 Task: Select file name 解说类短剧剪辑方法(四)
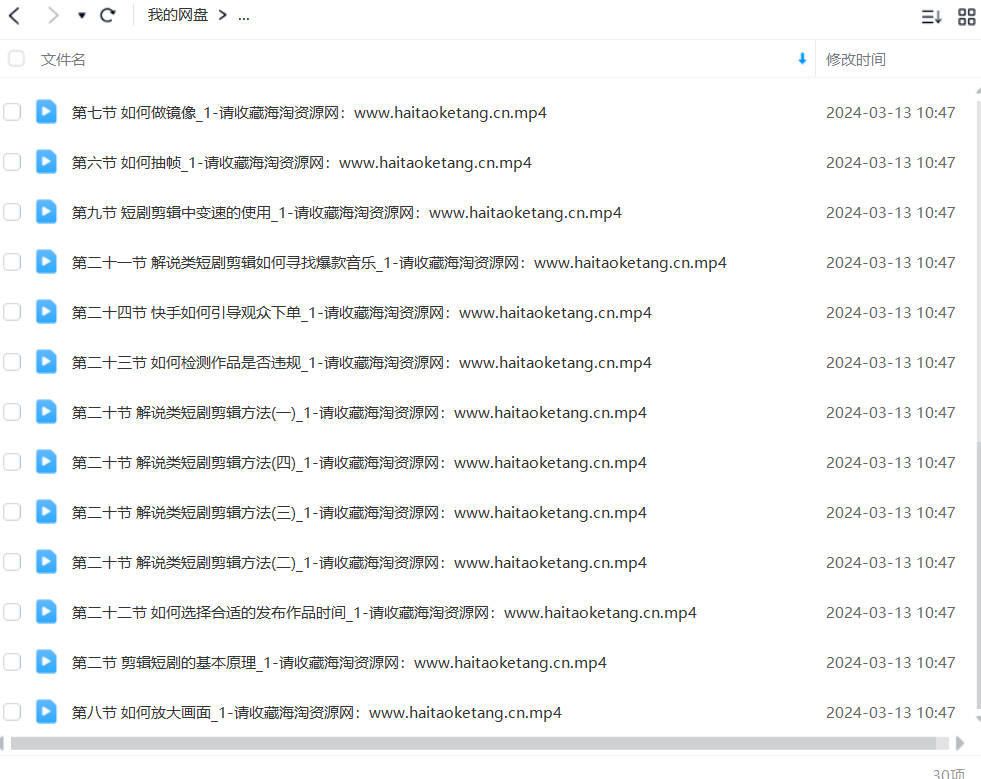click(359, 463)
